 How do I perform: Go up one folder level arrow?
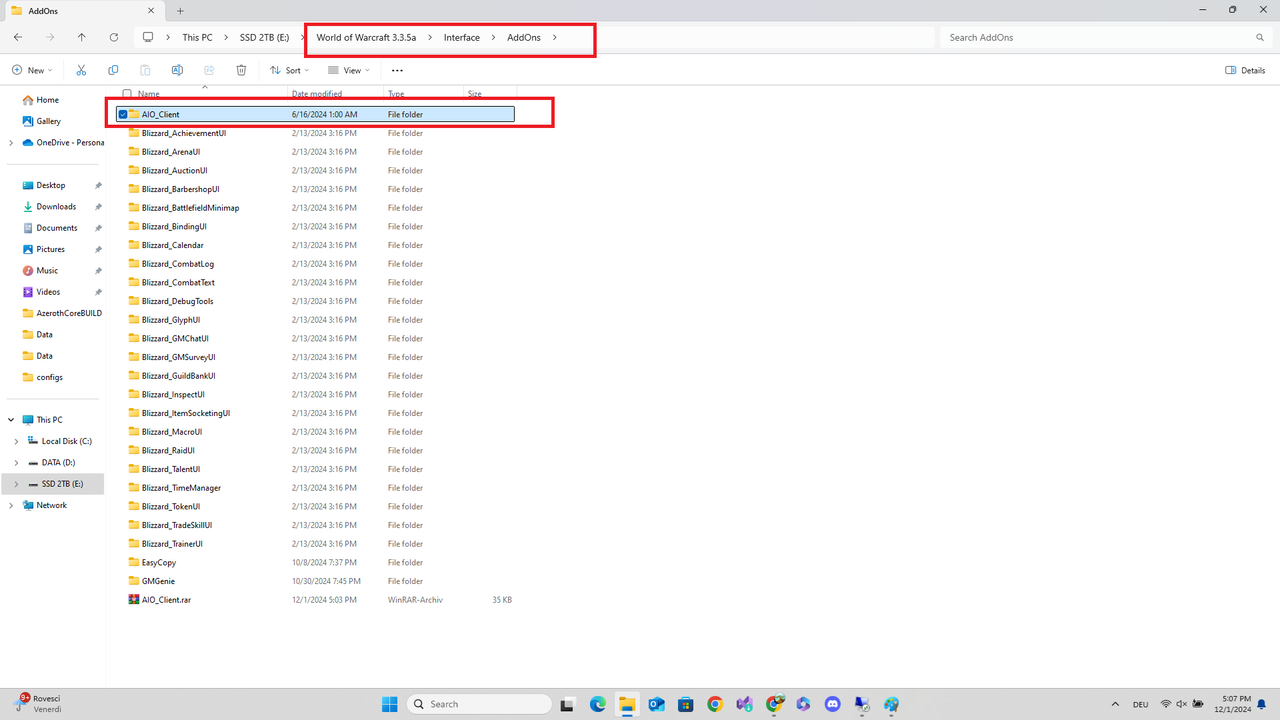coord(82,37)
